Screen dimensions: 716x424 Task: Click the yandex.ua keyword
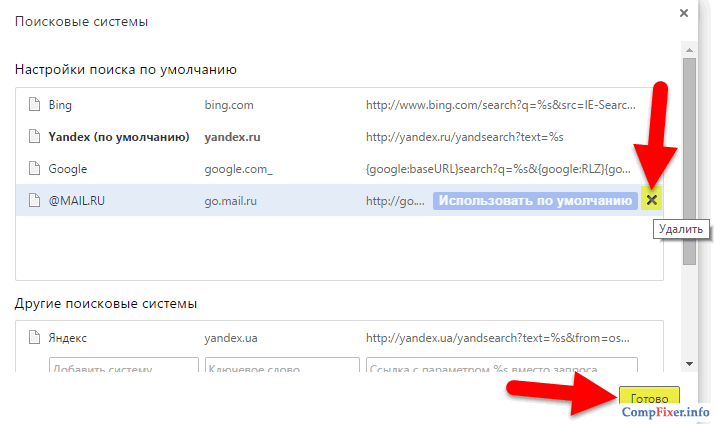tap(231, 338)
